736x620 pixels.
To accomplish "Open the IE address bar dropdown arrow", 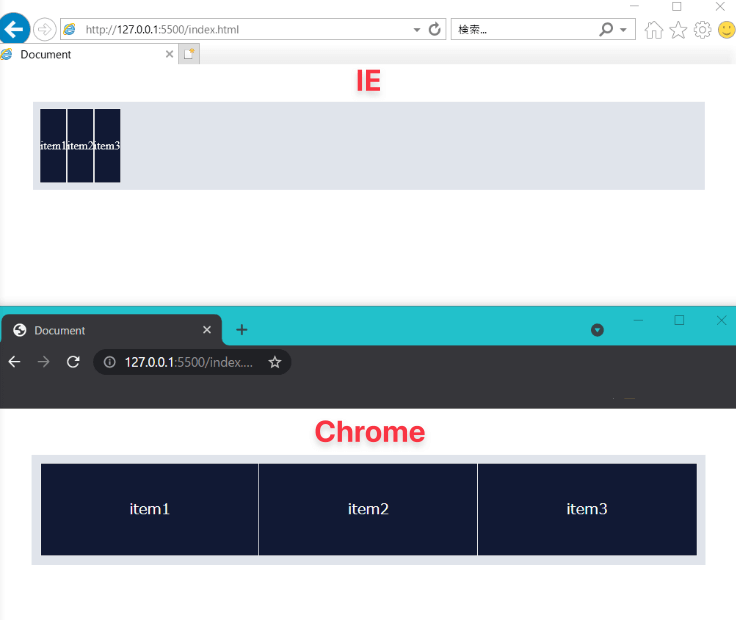I will [416, 30].
